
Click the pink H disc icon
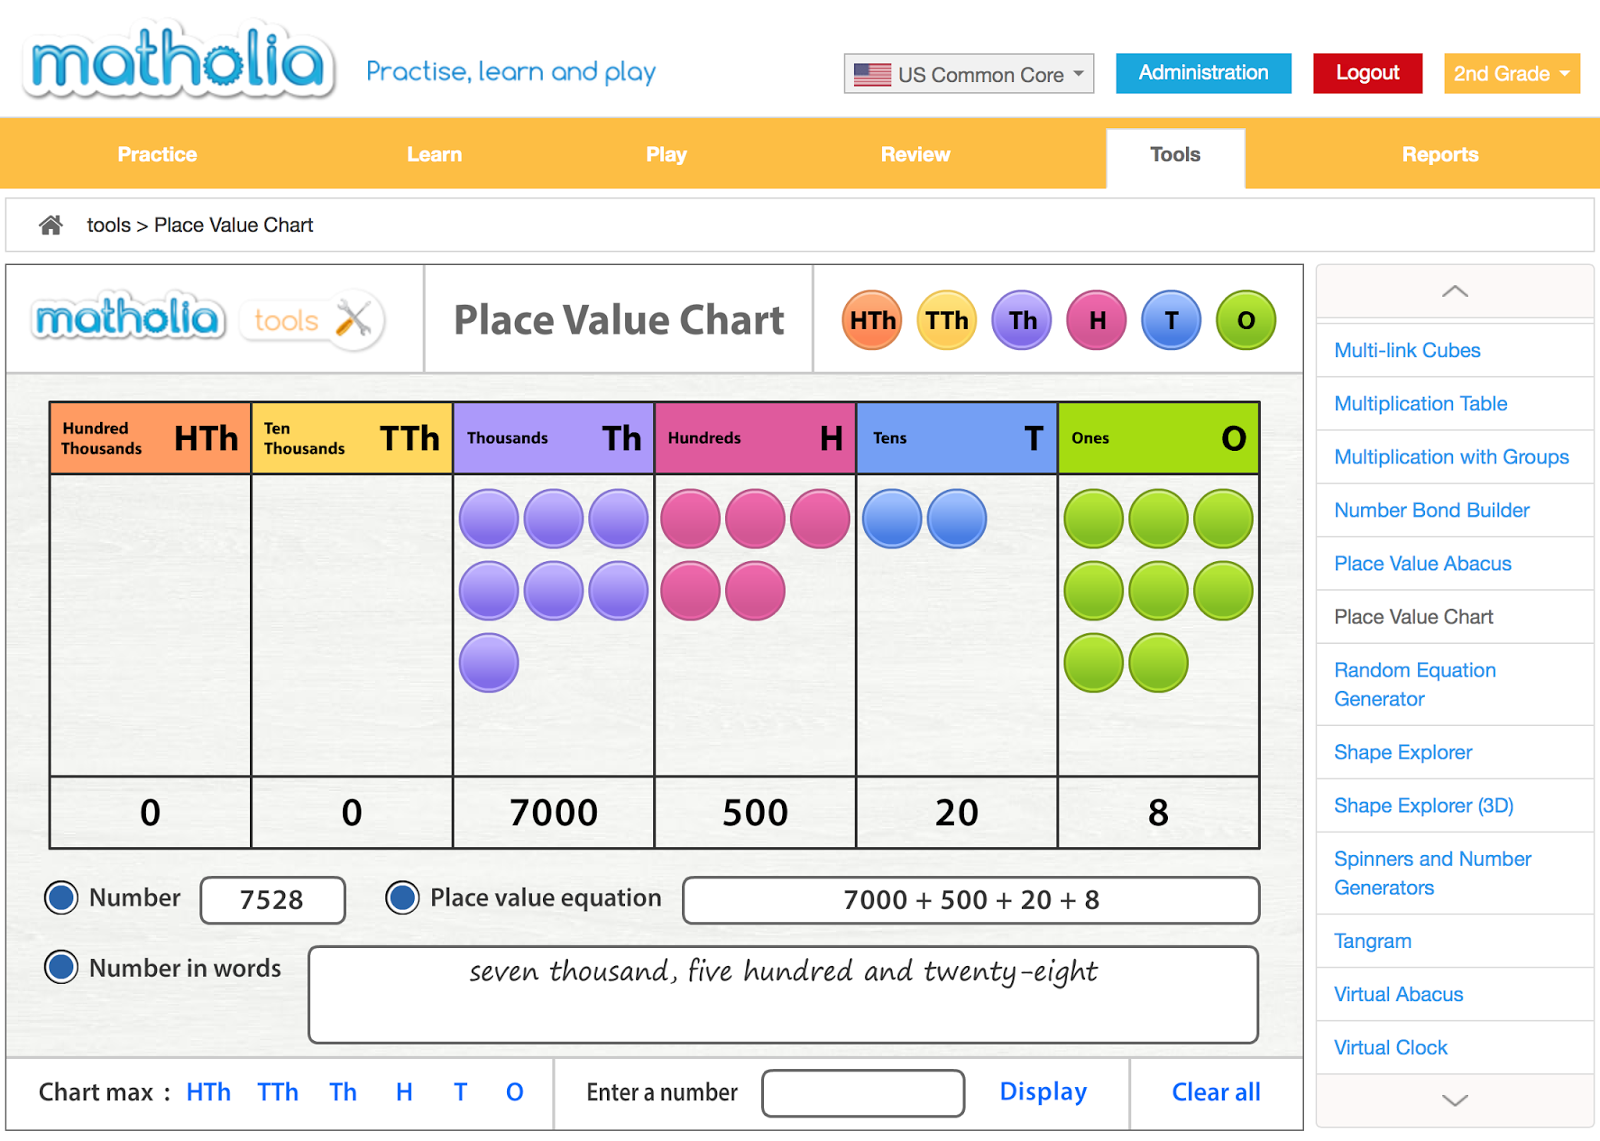1096,320
